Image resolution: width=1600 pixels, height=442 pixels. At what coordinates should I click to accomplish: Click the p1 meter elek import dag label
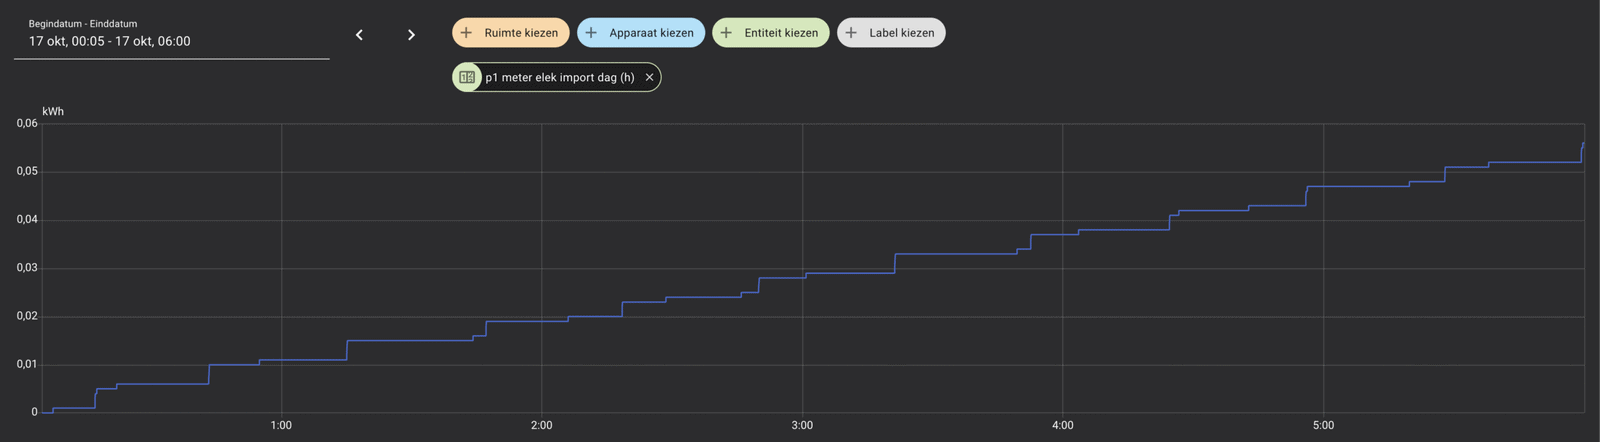[559, 77]
